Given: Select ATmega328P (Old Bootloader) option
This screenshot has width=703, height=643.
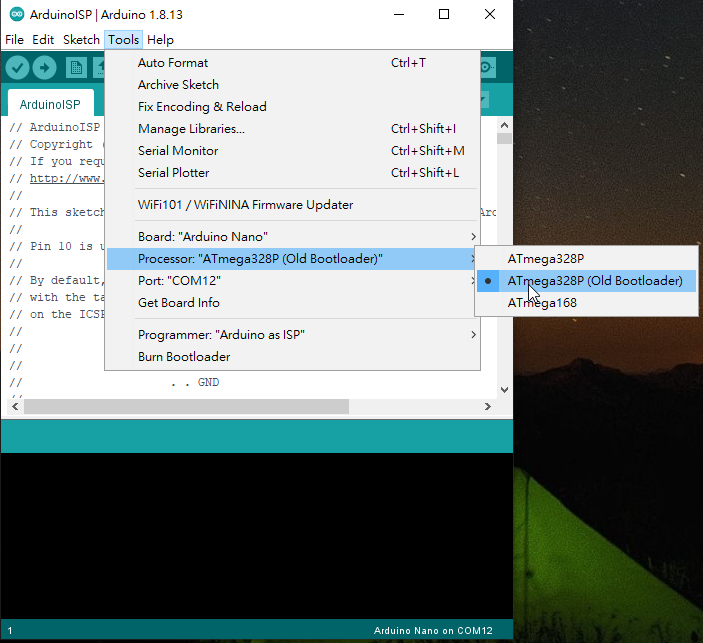Looking at the screenshot, I should 594,281.
